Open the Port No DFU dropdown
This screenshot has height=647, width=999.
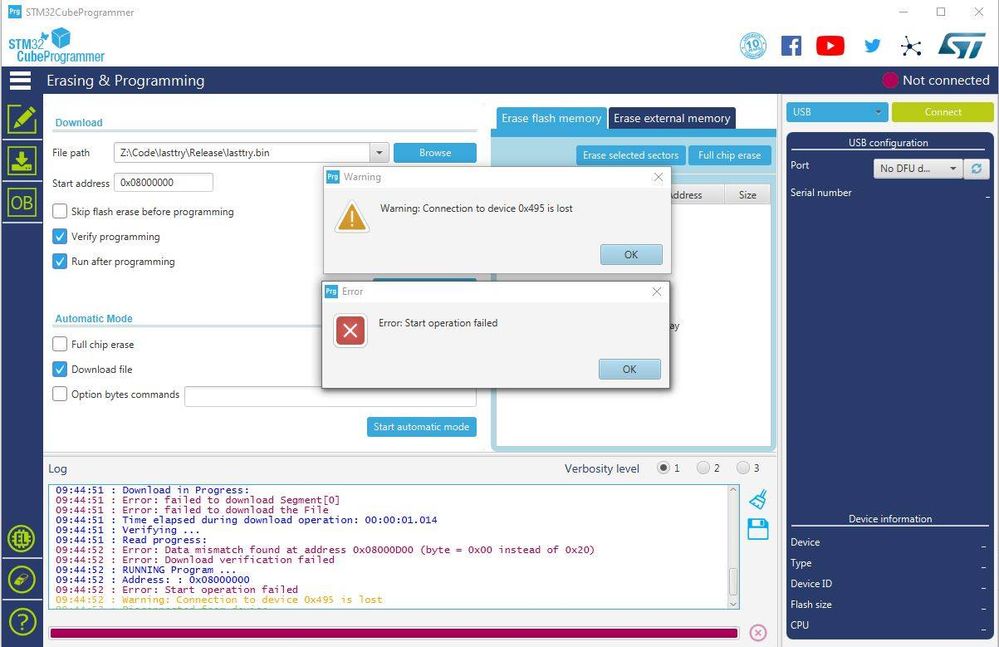pyautogui.click(x=917, y=169)
